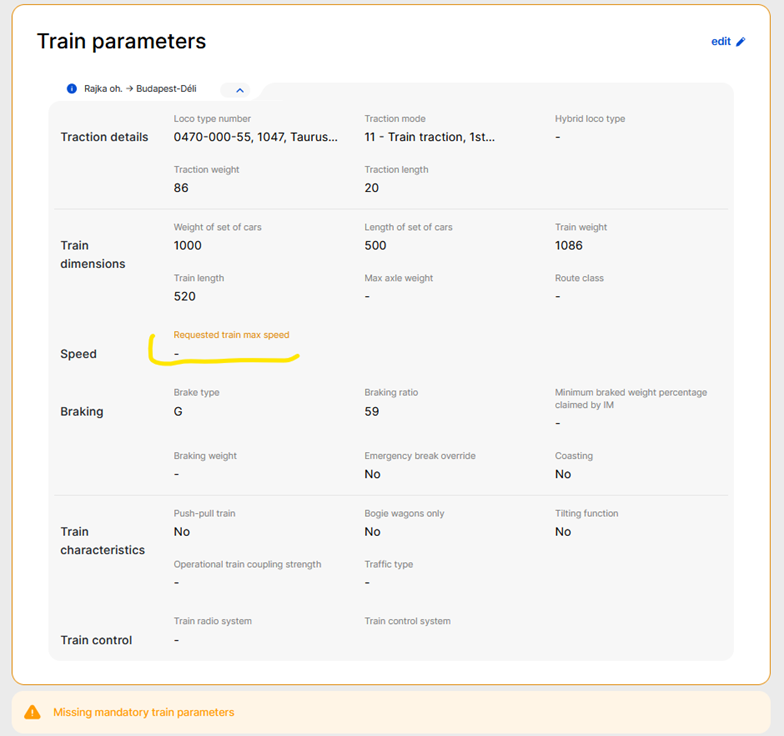
Task: Click the Tilting function No value
Action: click(x=562, y=532)
